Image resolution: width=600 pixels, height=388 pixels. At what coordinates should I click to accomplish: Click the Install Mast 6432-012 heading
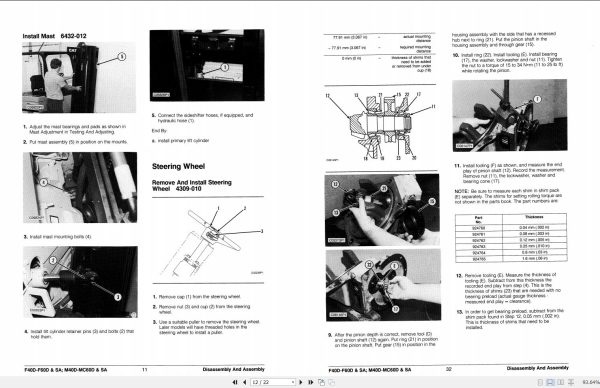(54, 36)
